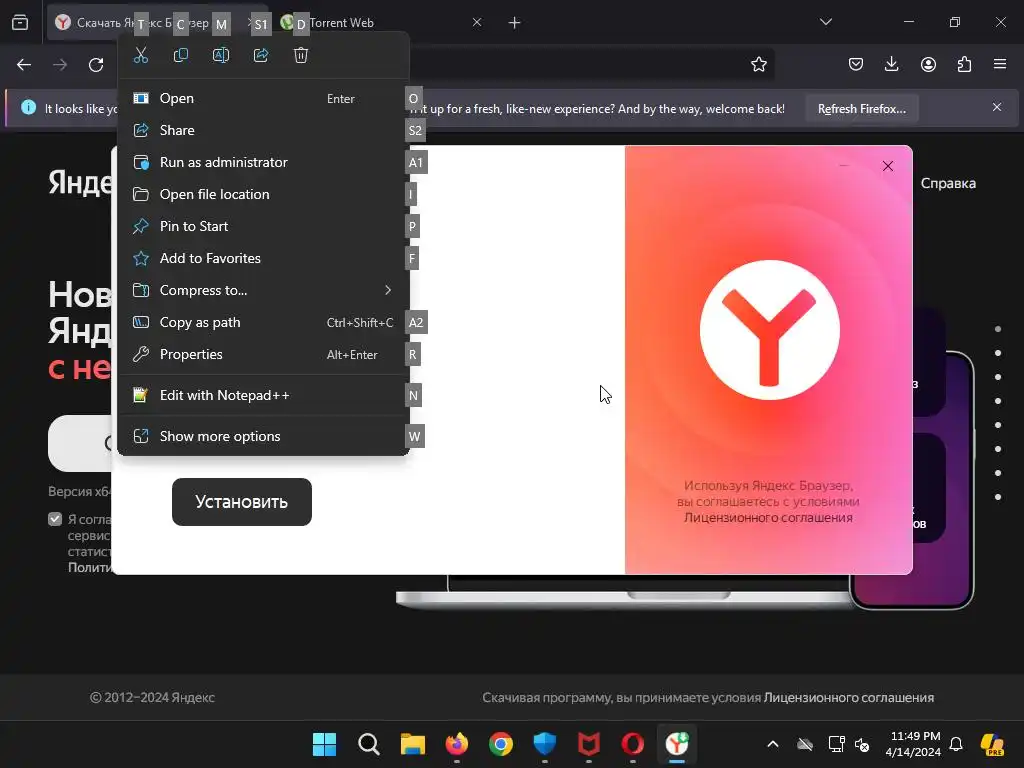The width and height of the screenshot is (1024, 768).
Task: Show hidden system tray icons
Action: [773, 744]
